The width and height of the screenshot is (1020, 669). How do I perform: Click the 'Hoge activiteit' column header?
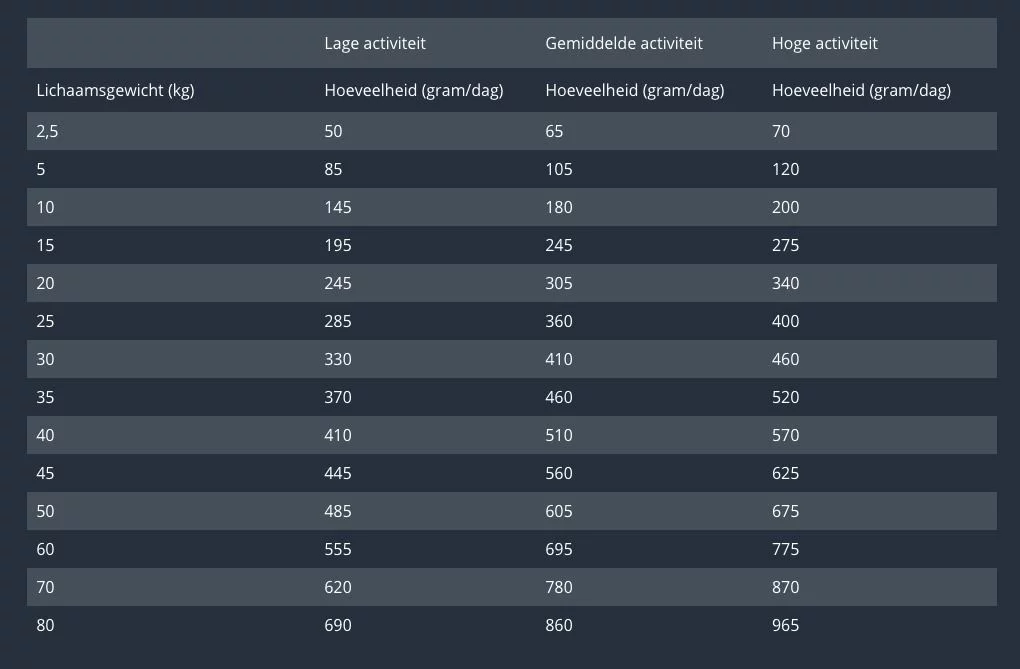825,43
